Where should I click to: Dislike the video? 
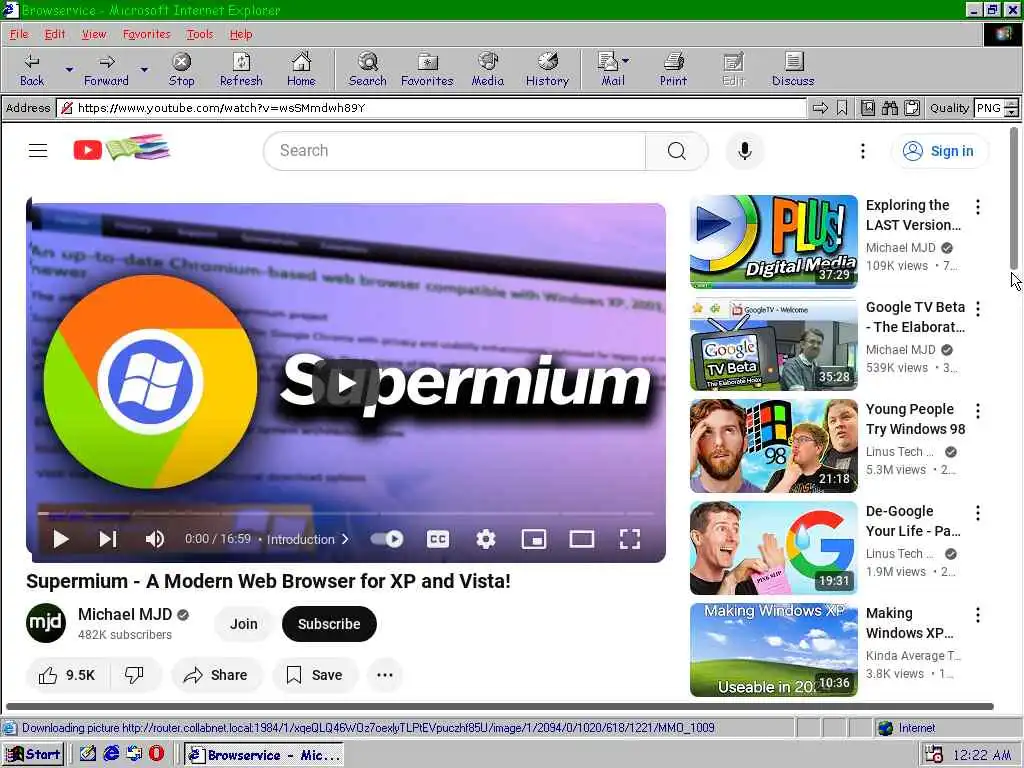click(135, 675)
